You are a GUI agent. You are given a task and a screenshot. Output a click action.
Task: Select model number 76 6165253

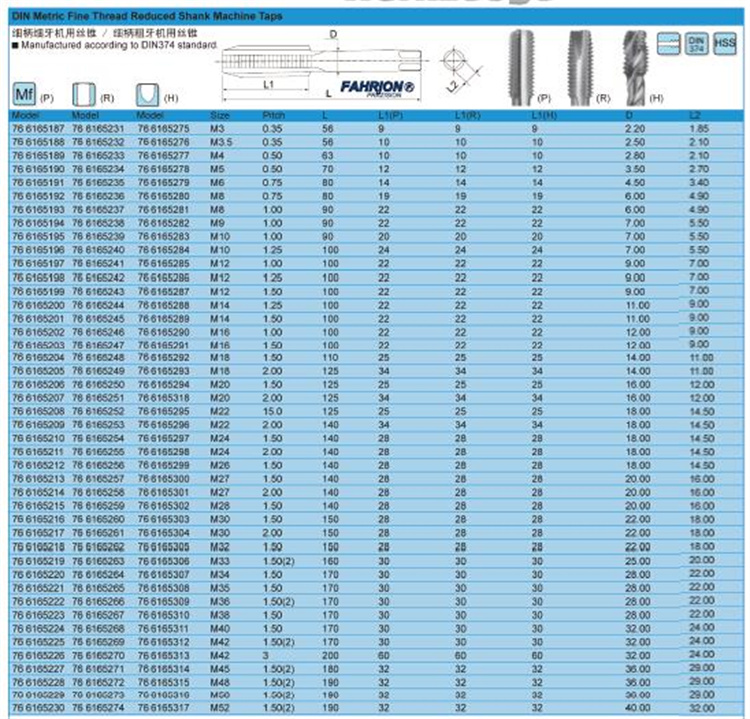[98, 424]
